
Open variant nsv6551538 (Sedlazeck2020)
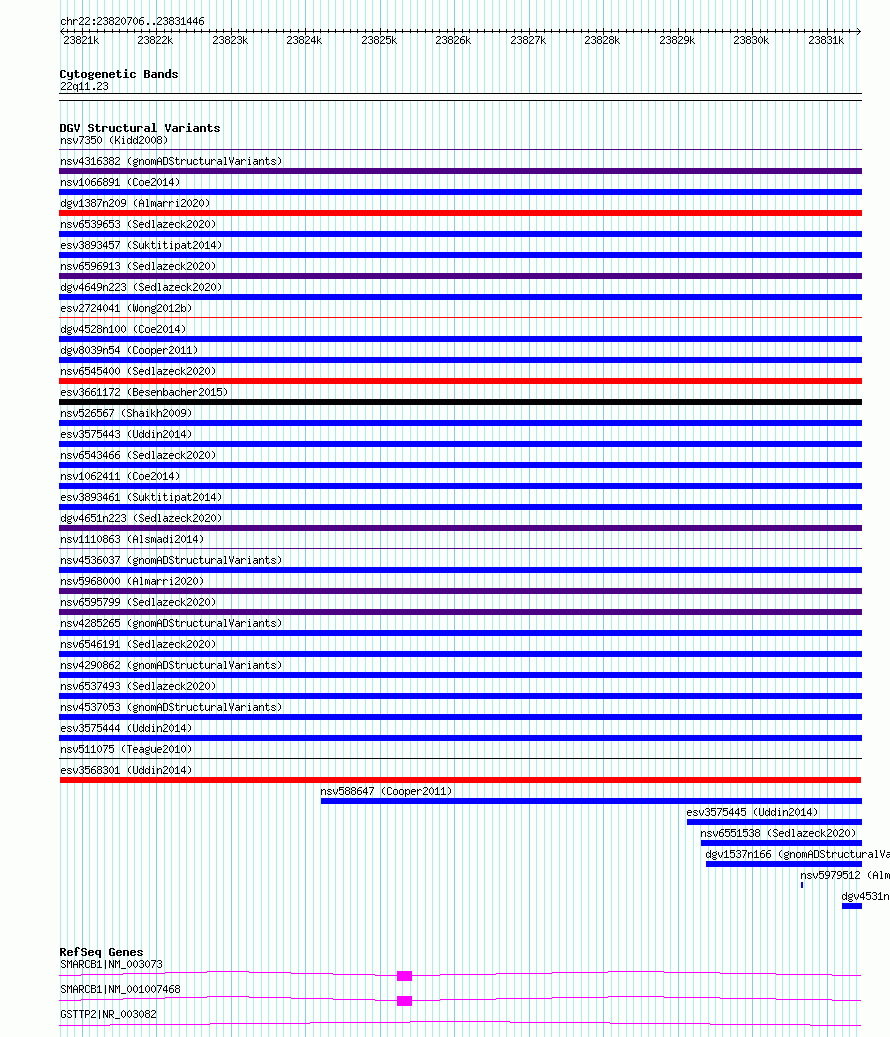pos(778,834)
